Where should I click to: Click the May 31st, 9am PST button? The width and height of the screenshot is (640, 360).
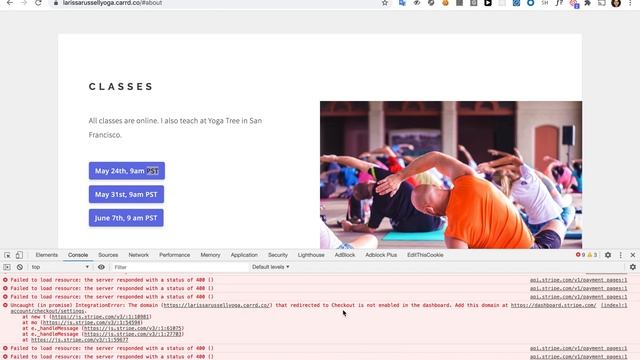(127, 194)
